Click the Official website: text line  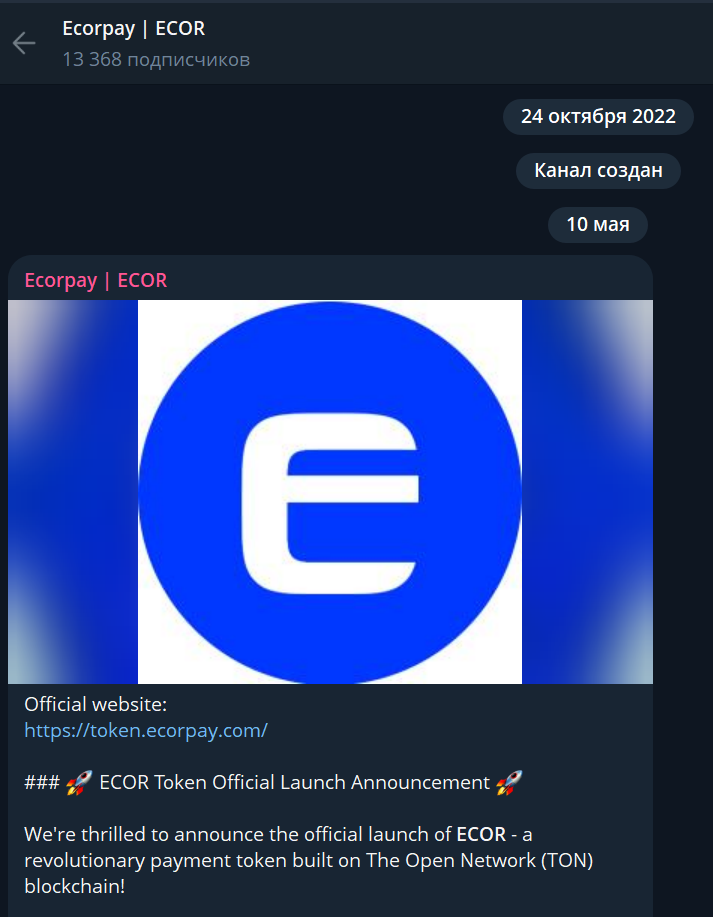click(x=95, y=704)
